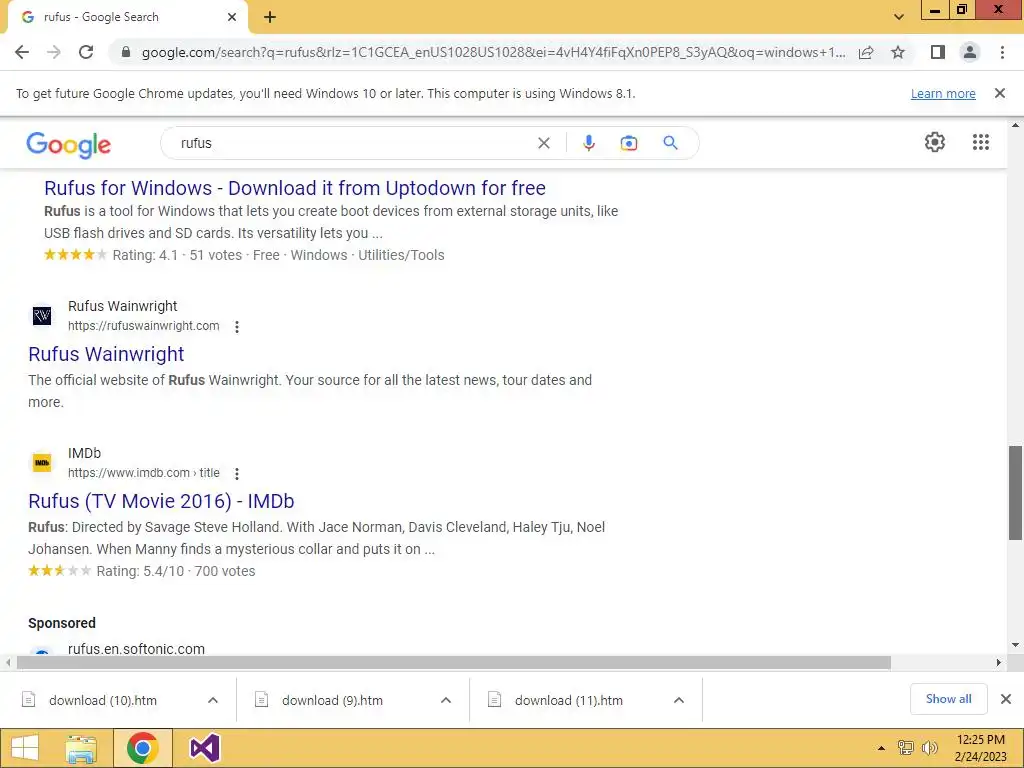The image size is (1024, 768).
Task: Close the rufus Google Search tab
Action: point(232,17)
